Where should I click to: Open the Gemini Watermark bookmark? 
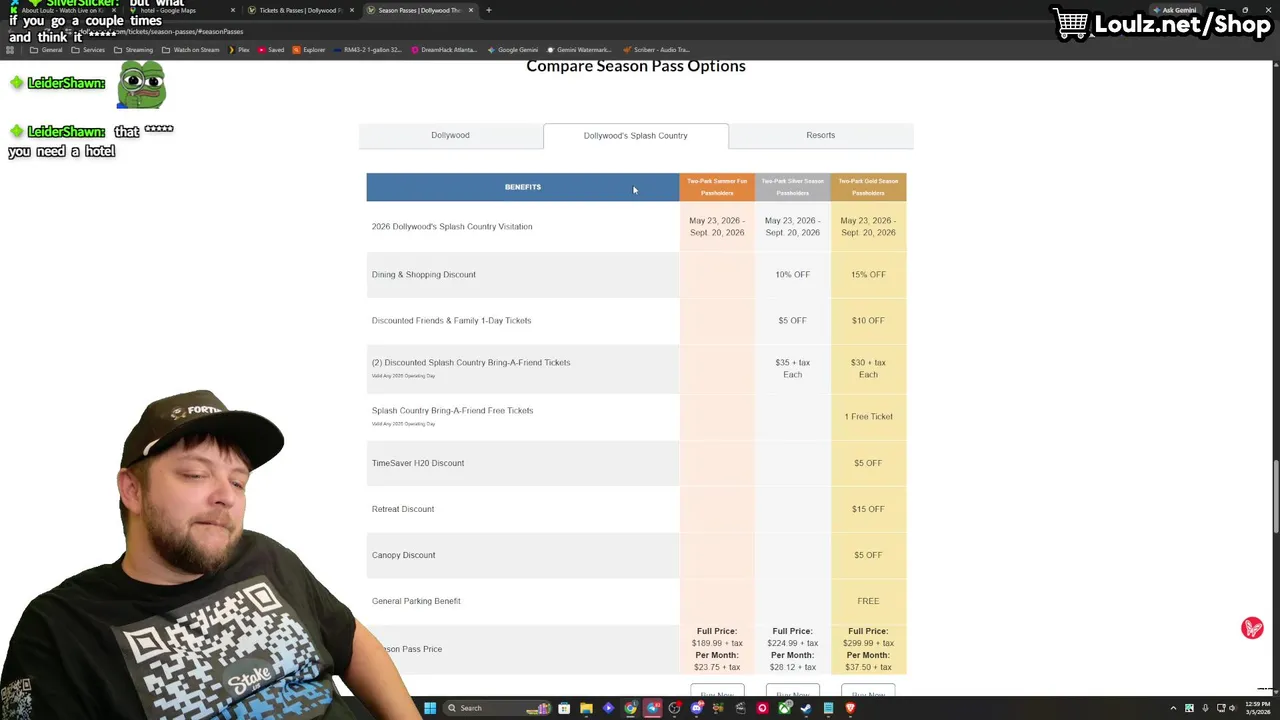click(579, 49)
